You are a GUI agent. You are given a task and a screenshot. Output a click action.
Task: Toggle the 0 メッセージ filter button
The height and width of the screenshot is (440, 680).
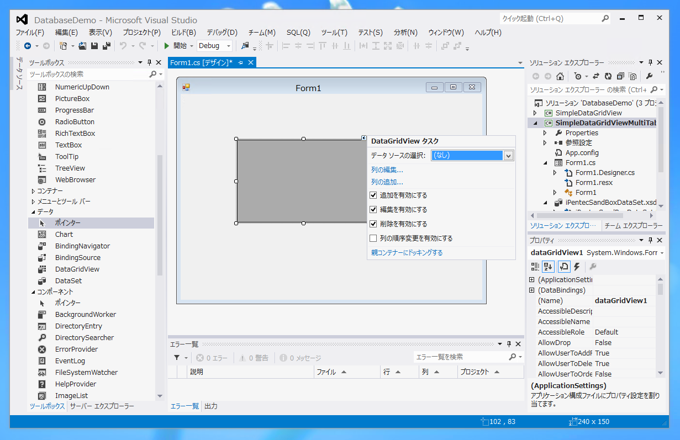pyautogui.click(x=301, y=358)
